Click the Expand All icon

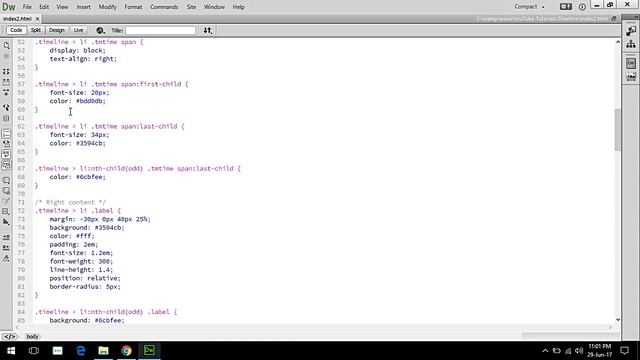tap(6, 93)
